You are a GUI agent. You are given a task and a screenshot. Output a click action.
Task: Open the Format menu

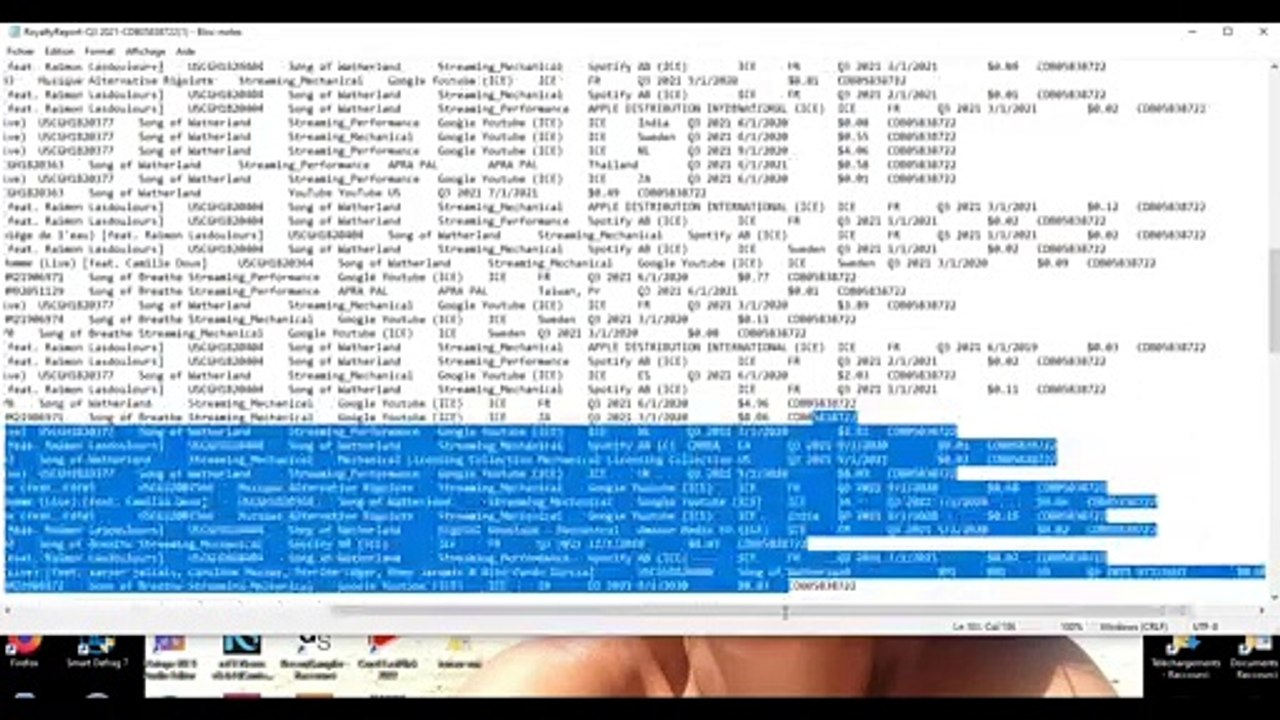click(x=99, y=51)
